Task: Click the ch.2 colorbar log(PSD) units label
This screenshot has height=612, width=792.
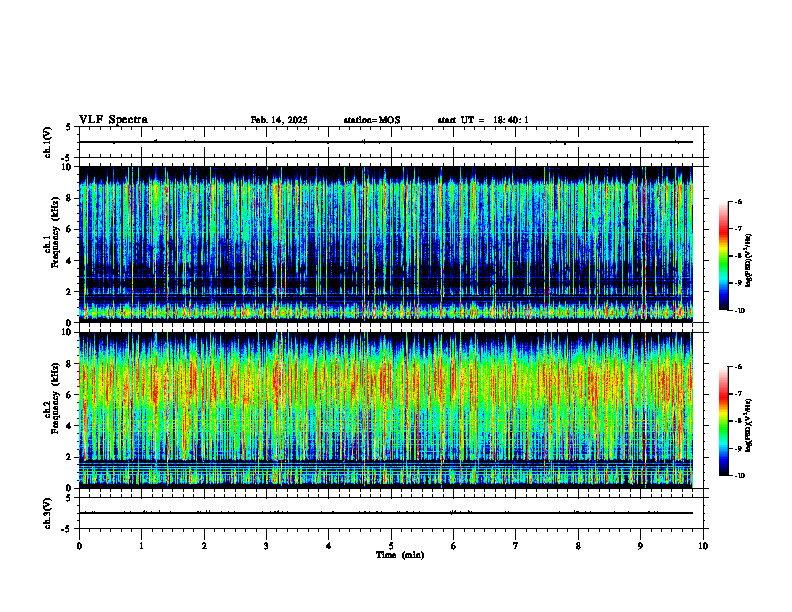Action: tap(750, 426)
